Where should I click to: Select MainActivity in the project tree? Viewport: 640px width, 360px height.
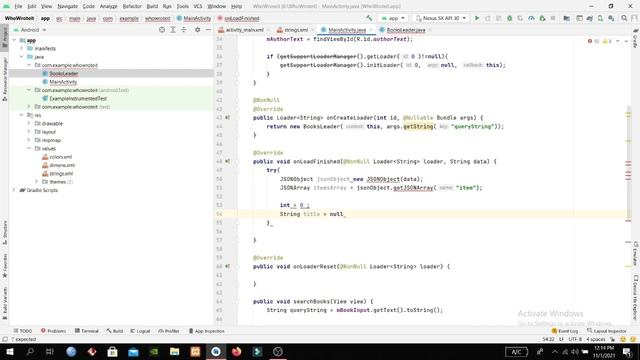click(63, 82)
